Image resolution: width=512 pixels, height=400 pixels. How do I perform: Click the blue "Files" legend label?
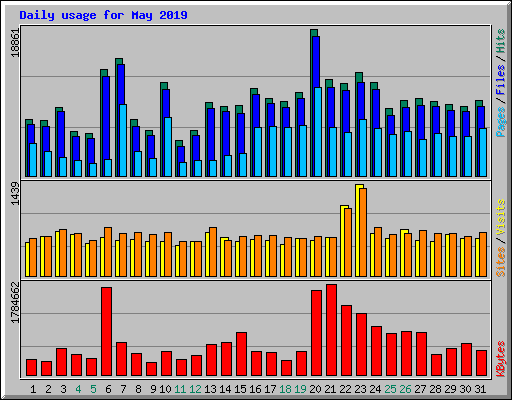tap(500, 80)
